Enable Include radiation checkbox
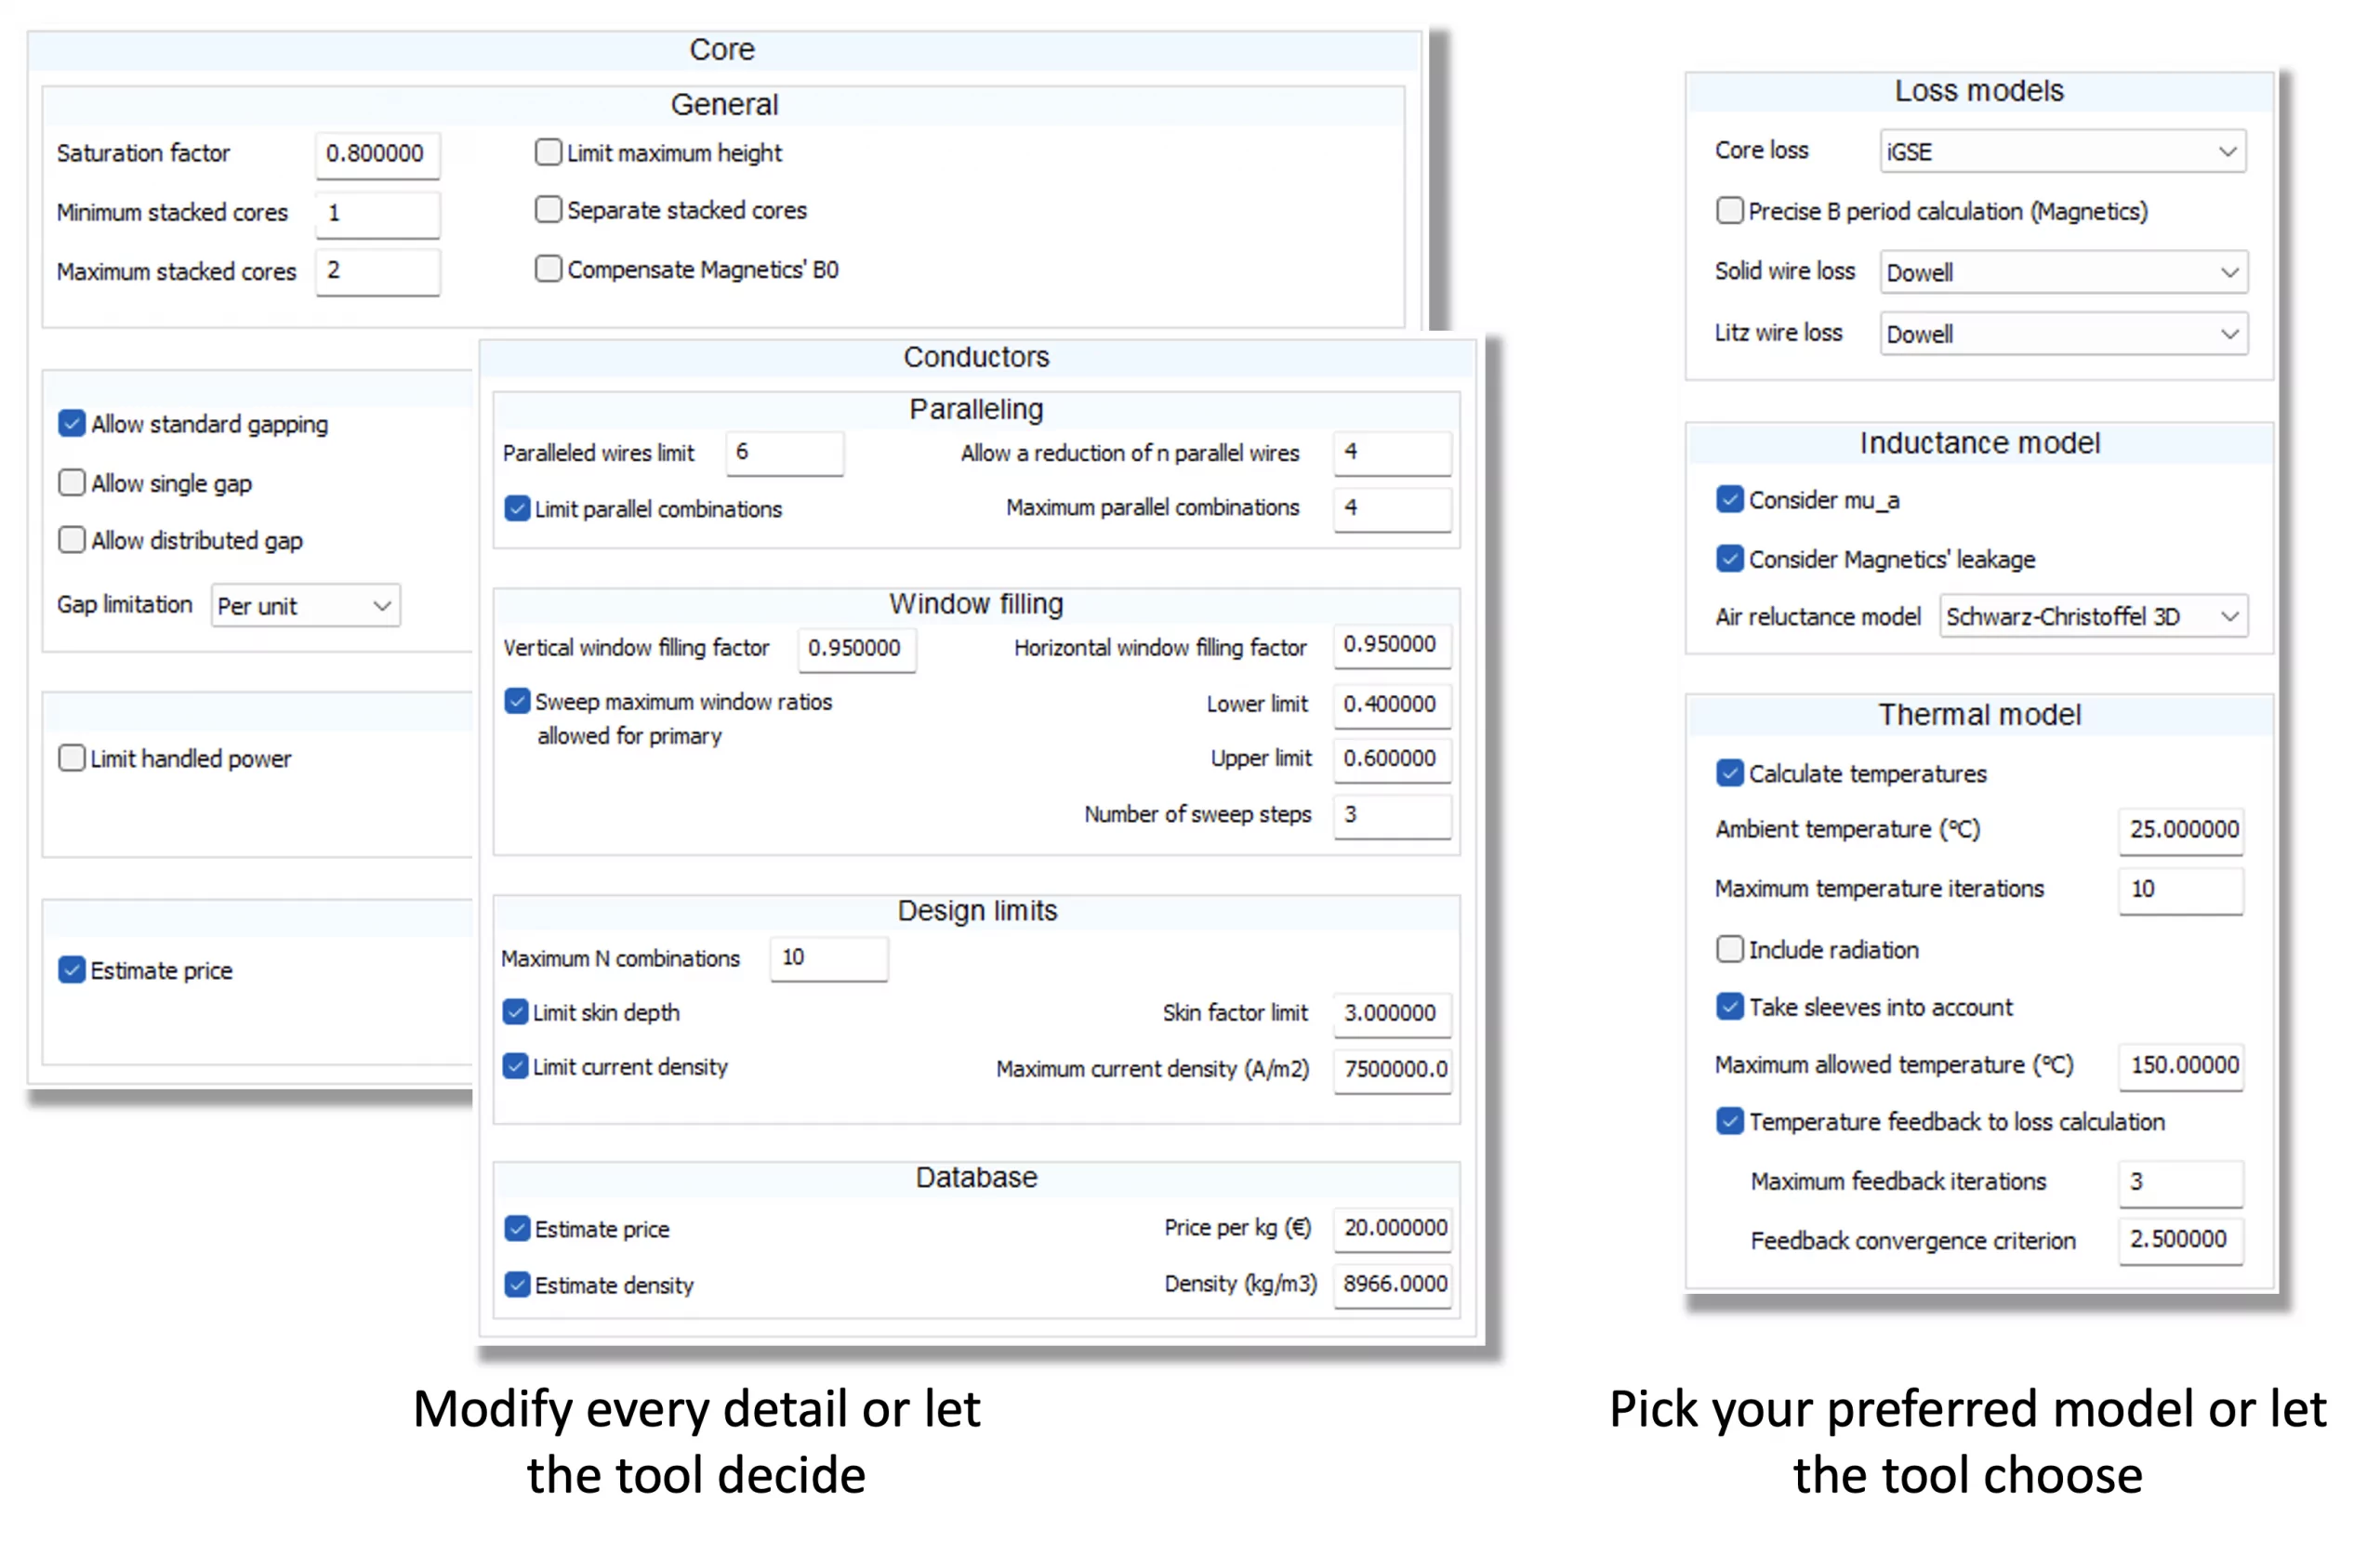2380x1543 pixels. coord(1730,949)
